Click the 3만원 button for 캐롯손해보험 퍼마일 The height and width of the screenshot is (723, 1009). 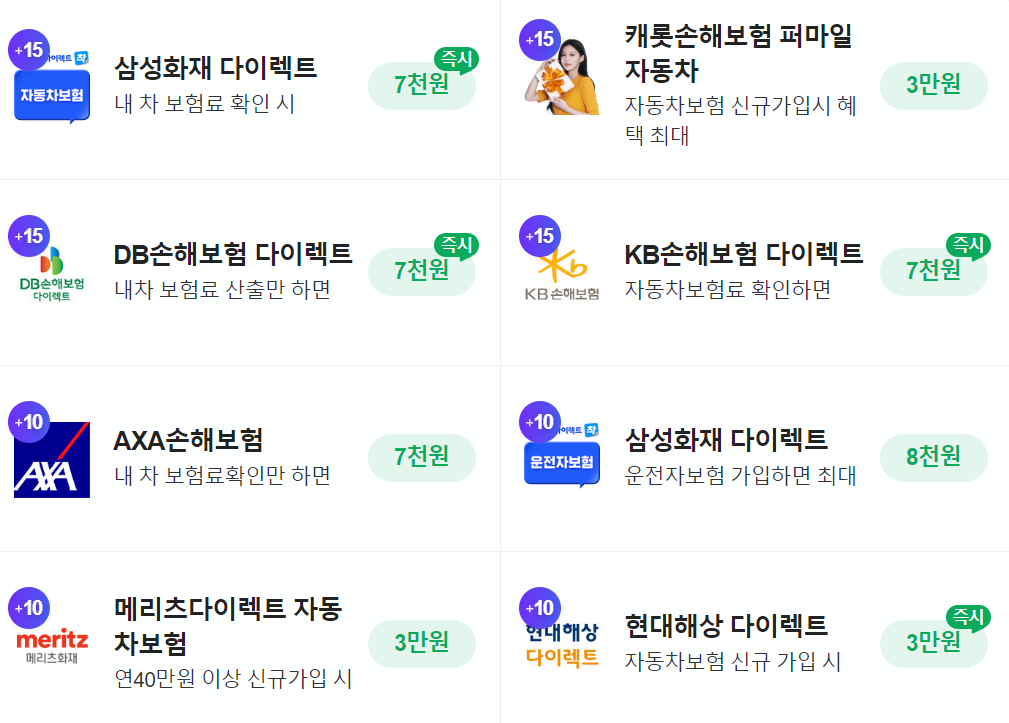tap(933, 86)
